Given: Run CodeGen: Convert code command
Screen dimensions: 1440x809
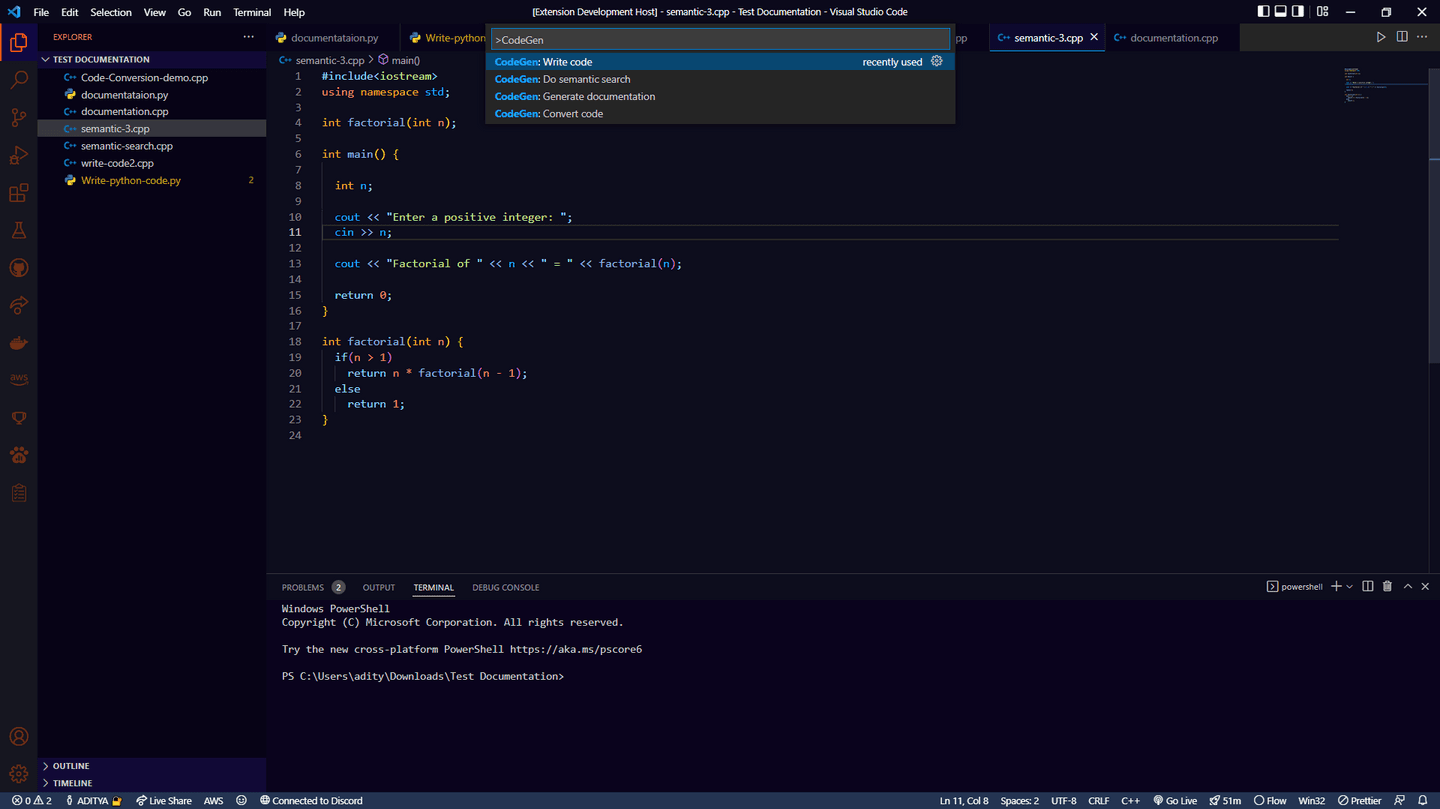Looking at the screenshot, I should point(720,114).
